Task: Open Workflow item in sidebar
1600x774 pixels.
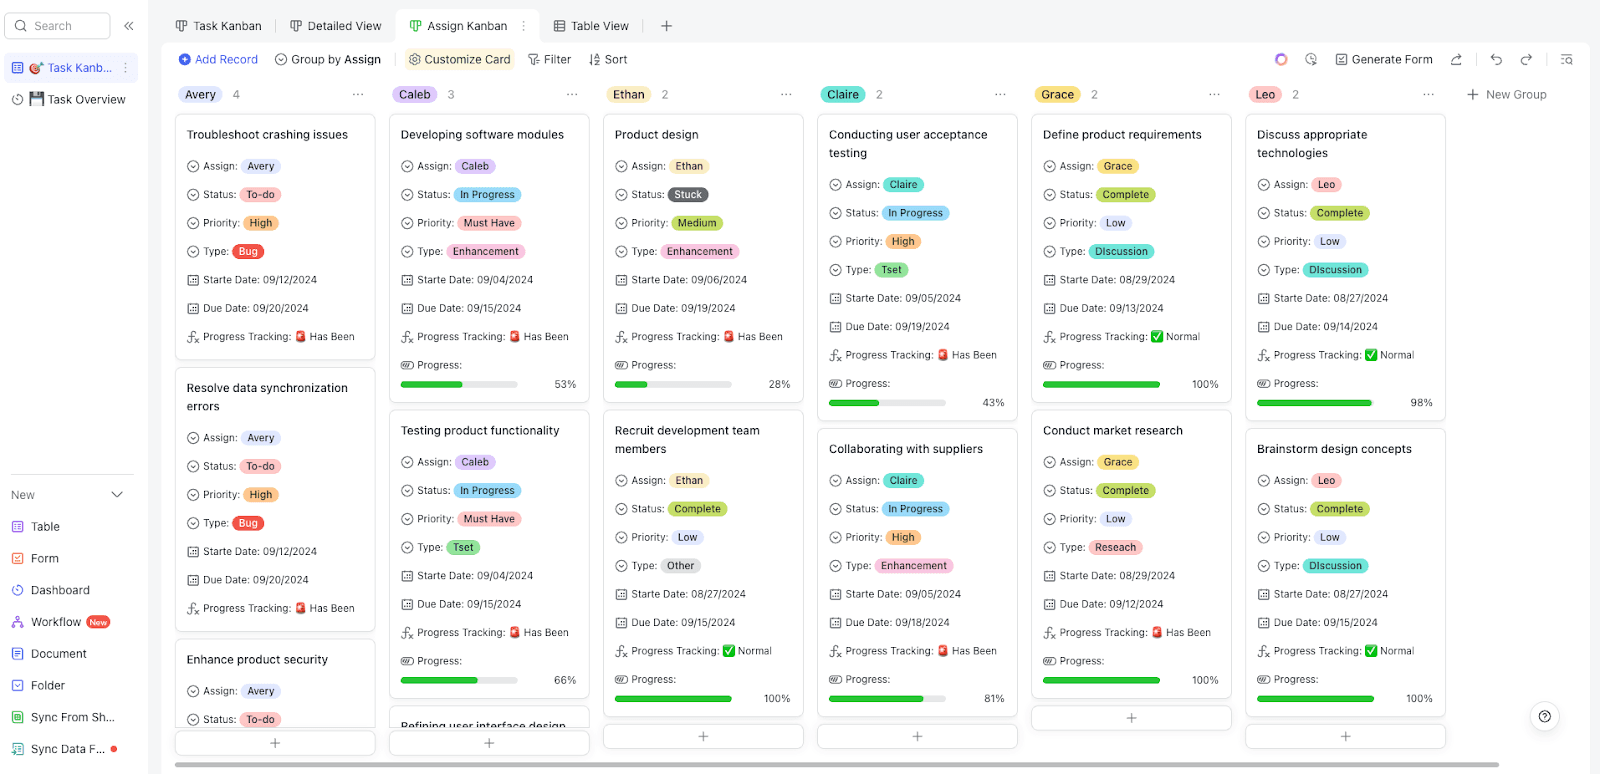Action: [60, 622]
